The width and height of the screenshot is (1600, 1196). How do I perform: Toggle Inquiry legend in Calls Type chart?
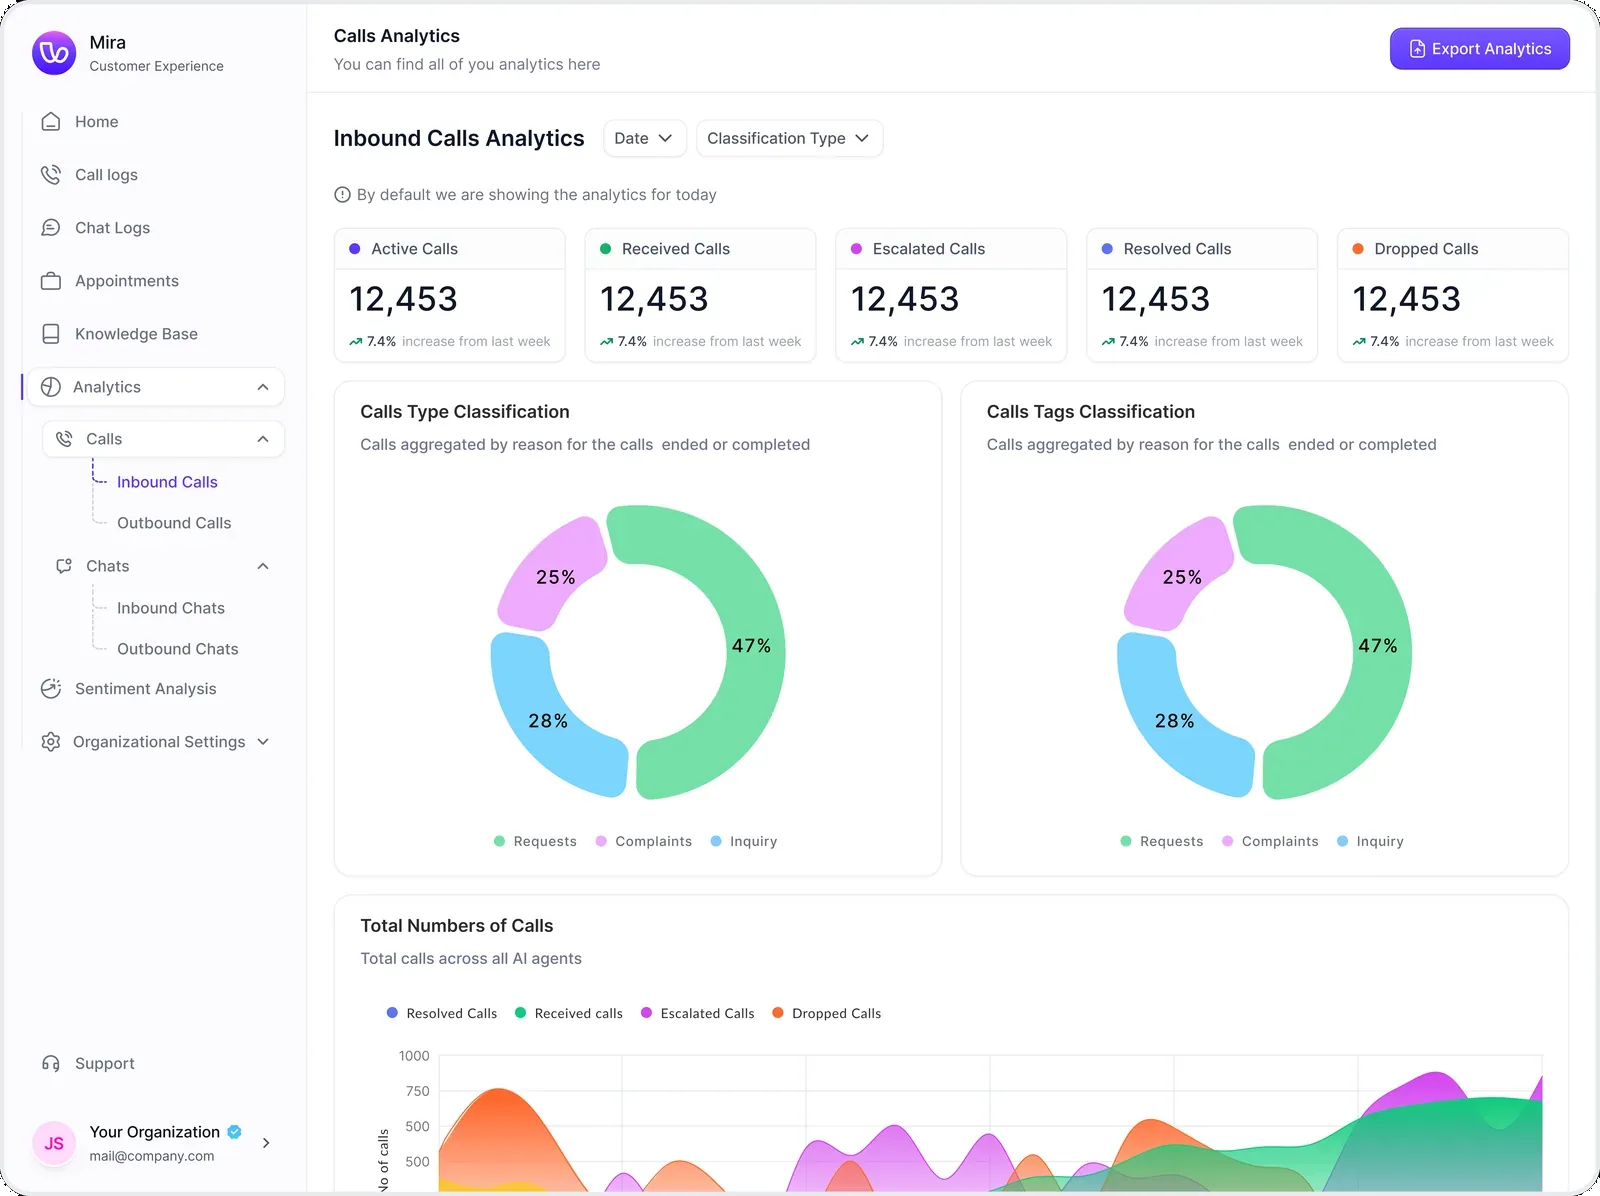(744, 842)
